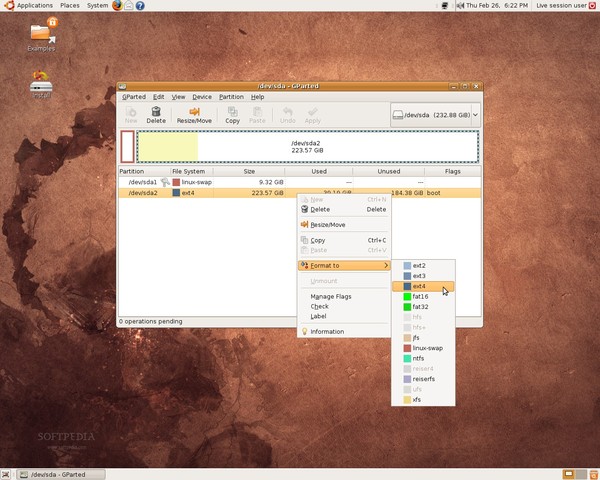Open the Edit menu
This screenshot has height=480, width=600.
[x=158, y=97]
